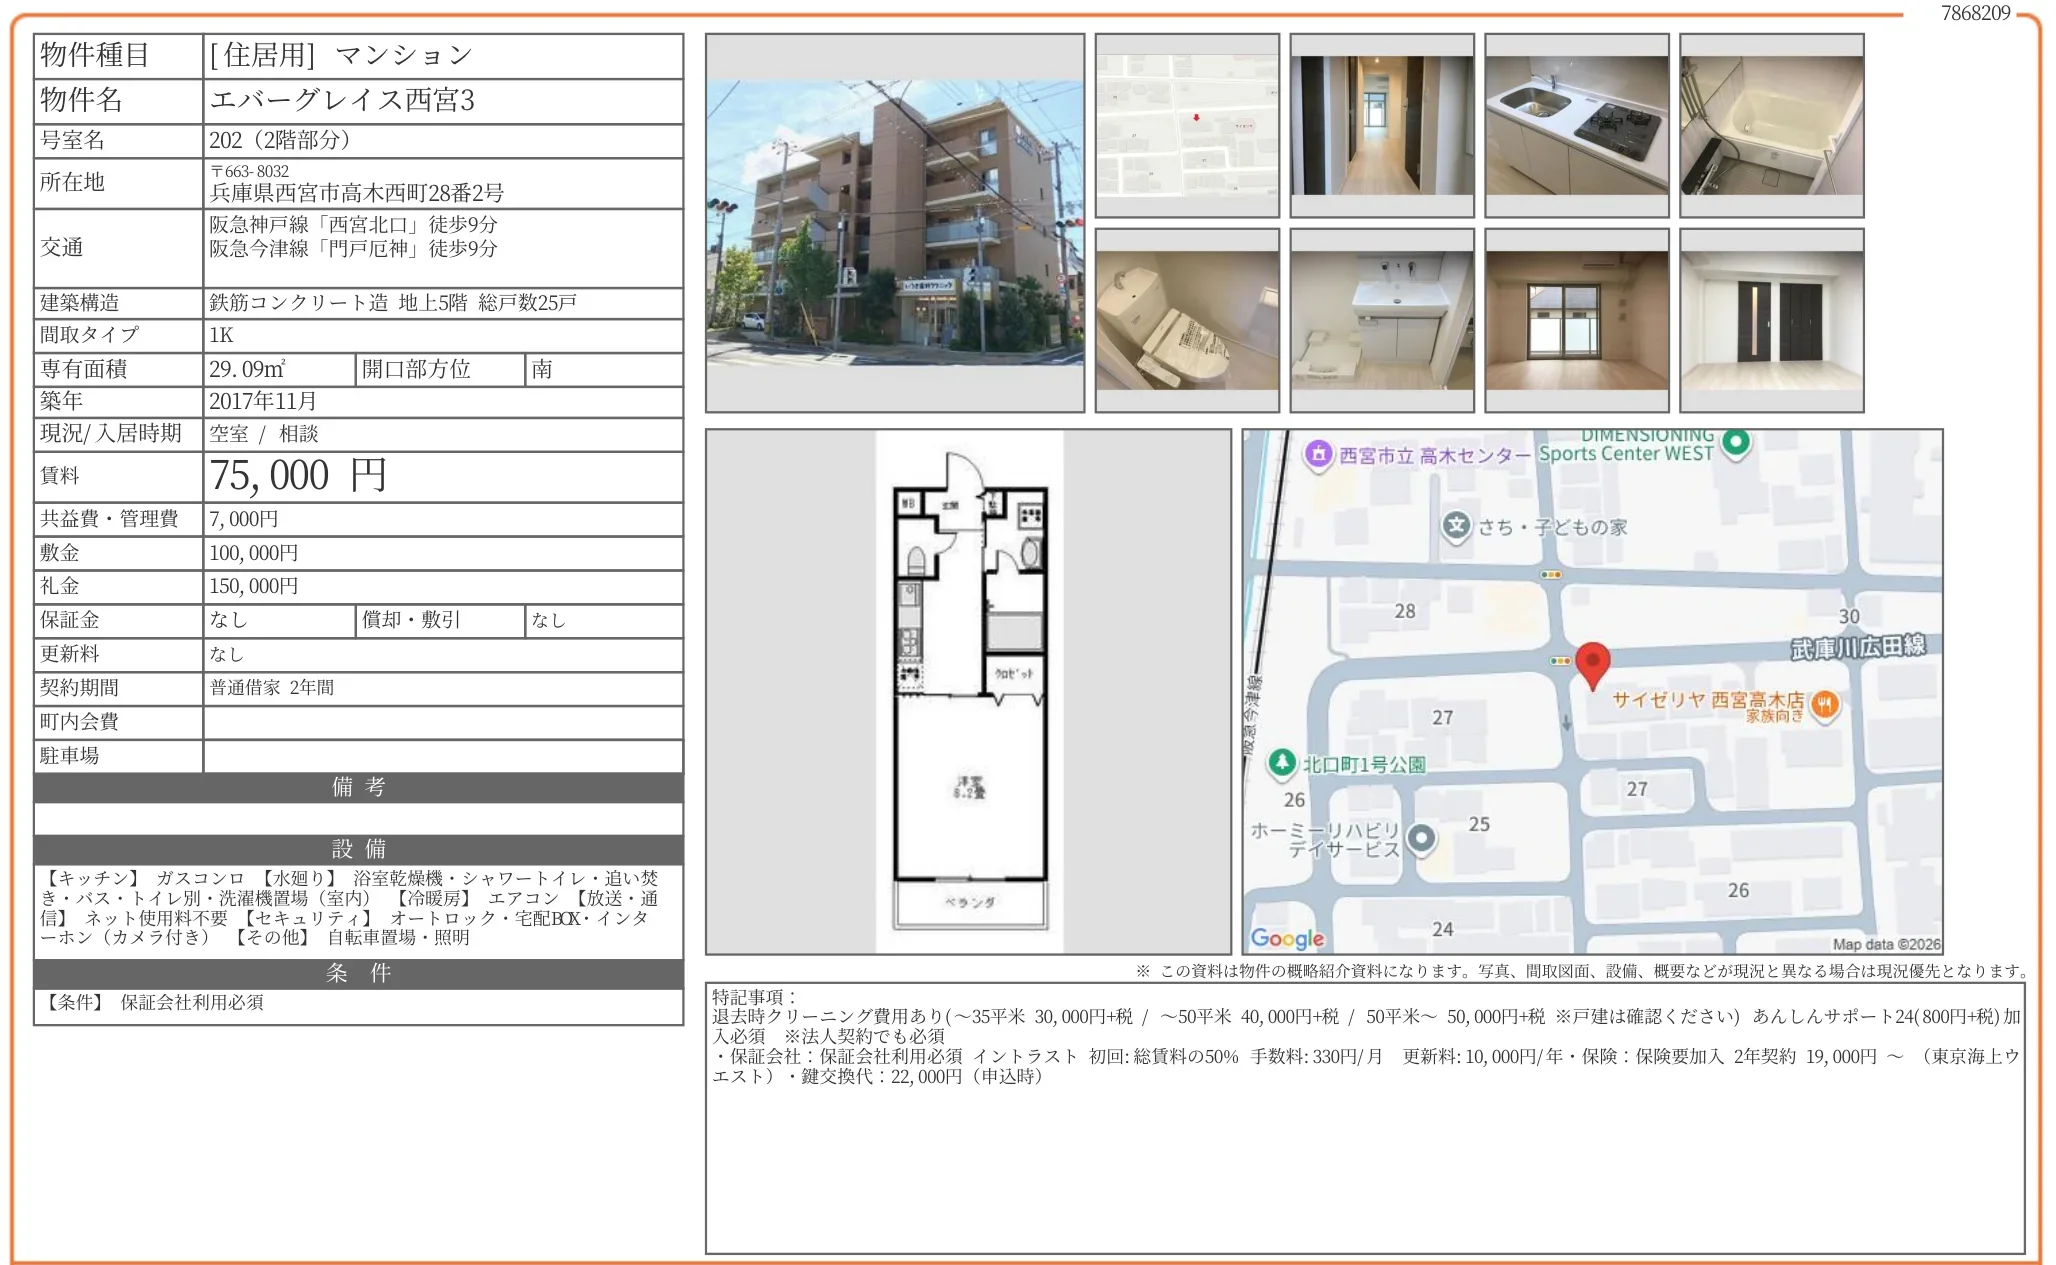Click the Sachi Kodomo no Ie icon
The width and height of the screenshot is (2056, 1265).
[1457, 525]
